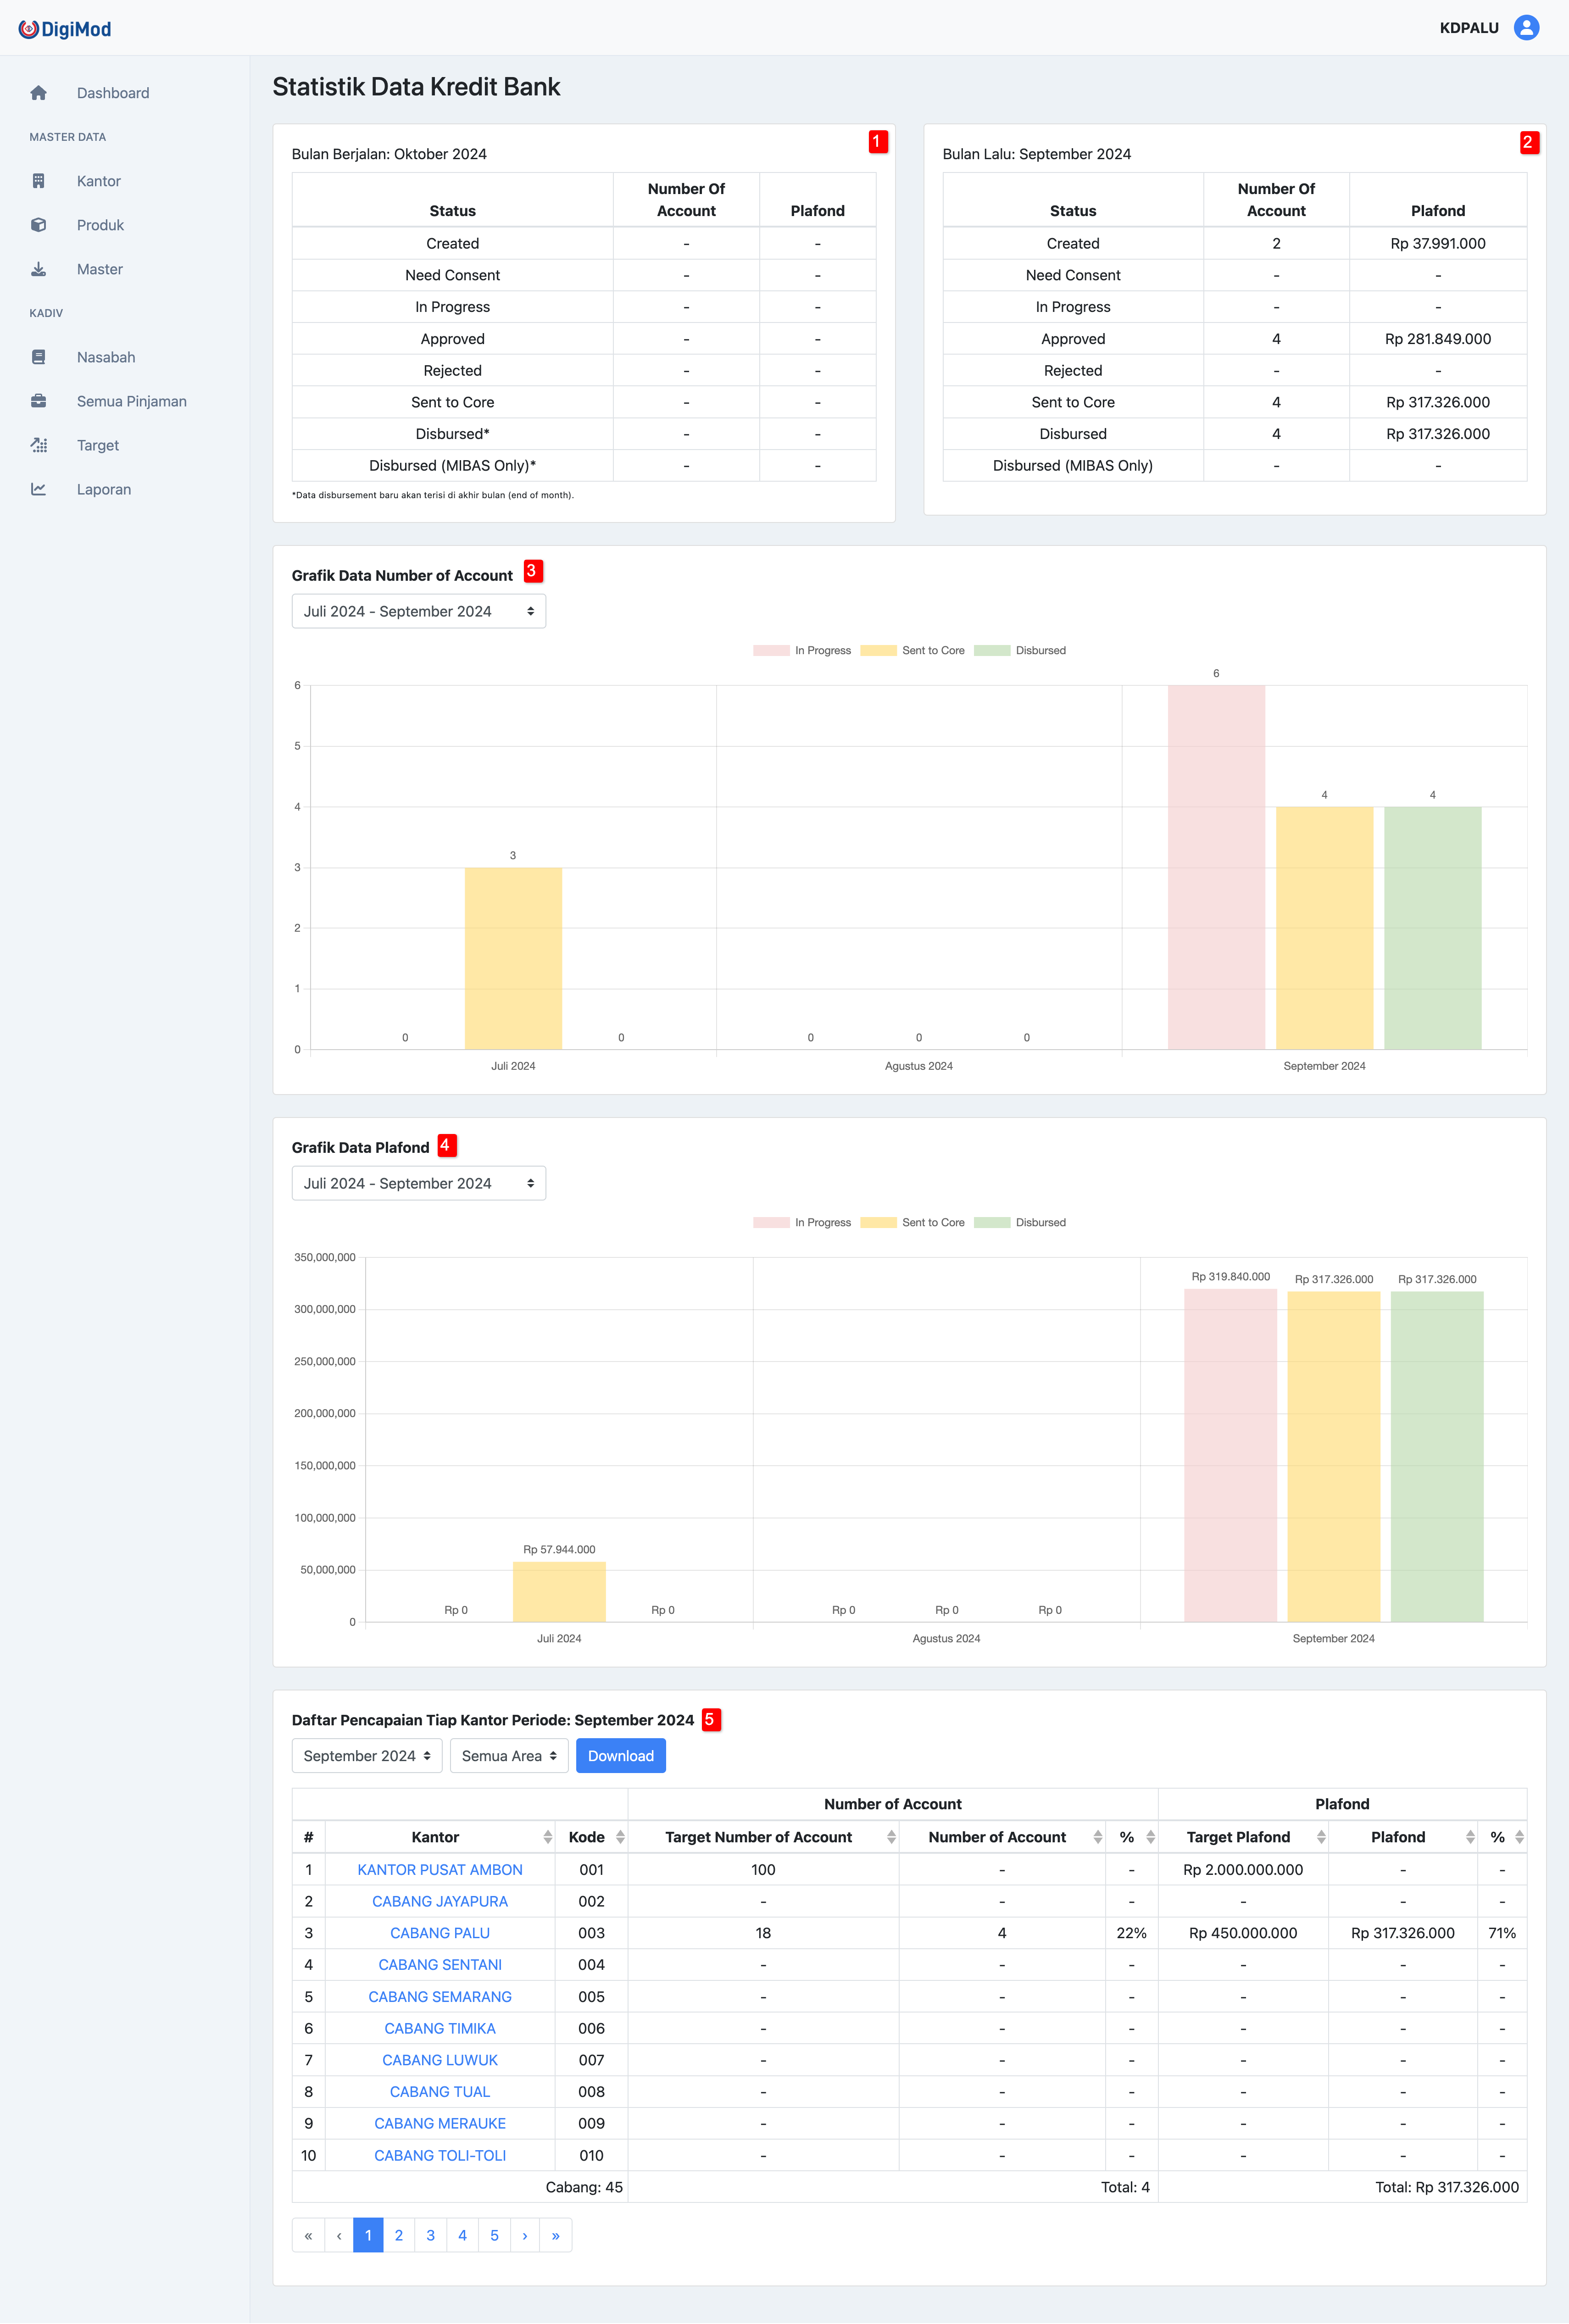Toggle In Progress legend in account chart
1569x2324 pixels.
802,650
